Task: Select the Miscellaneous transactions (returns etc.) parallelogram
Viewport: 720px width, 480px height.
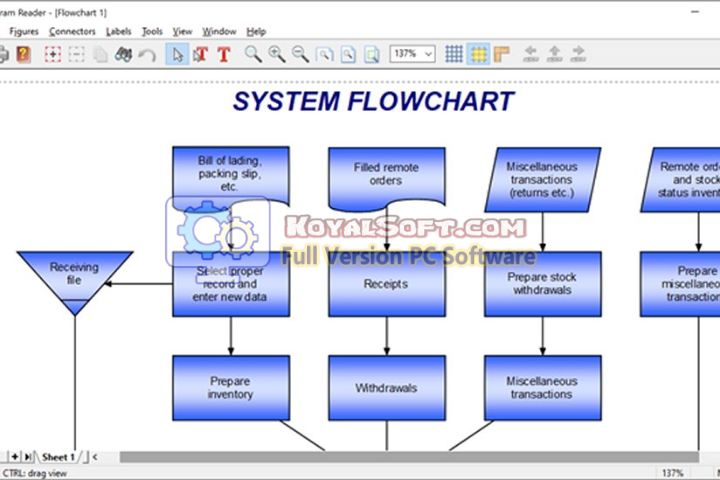Action: [542, 180]
